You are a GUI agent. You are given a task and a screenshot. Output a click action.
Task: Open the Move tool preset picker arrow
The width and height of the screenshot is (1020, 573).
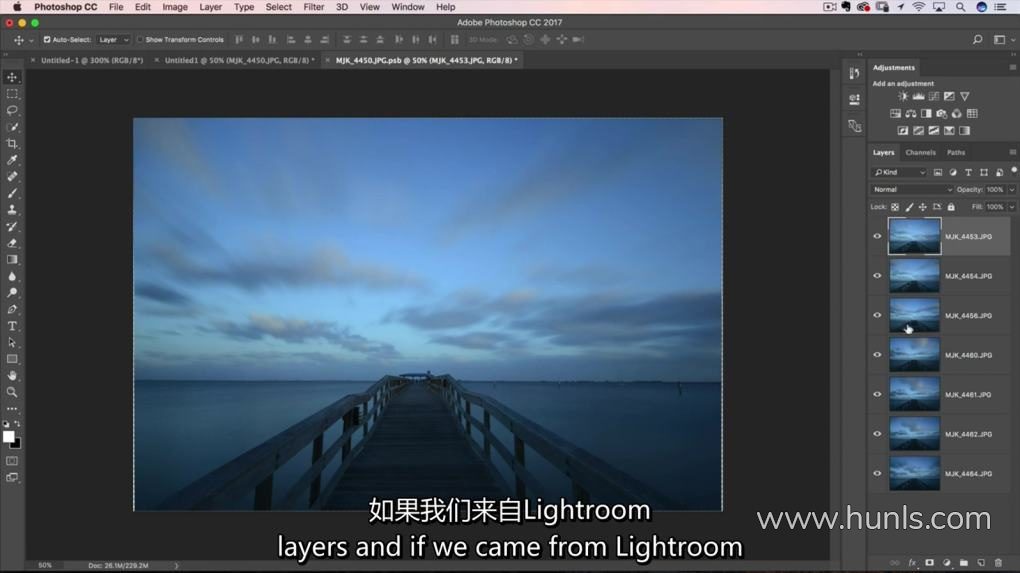(x=31, y=40)
